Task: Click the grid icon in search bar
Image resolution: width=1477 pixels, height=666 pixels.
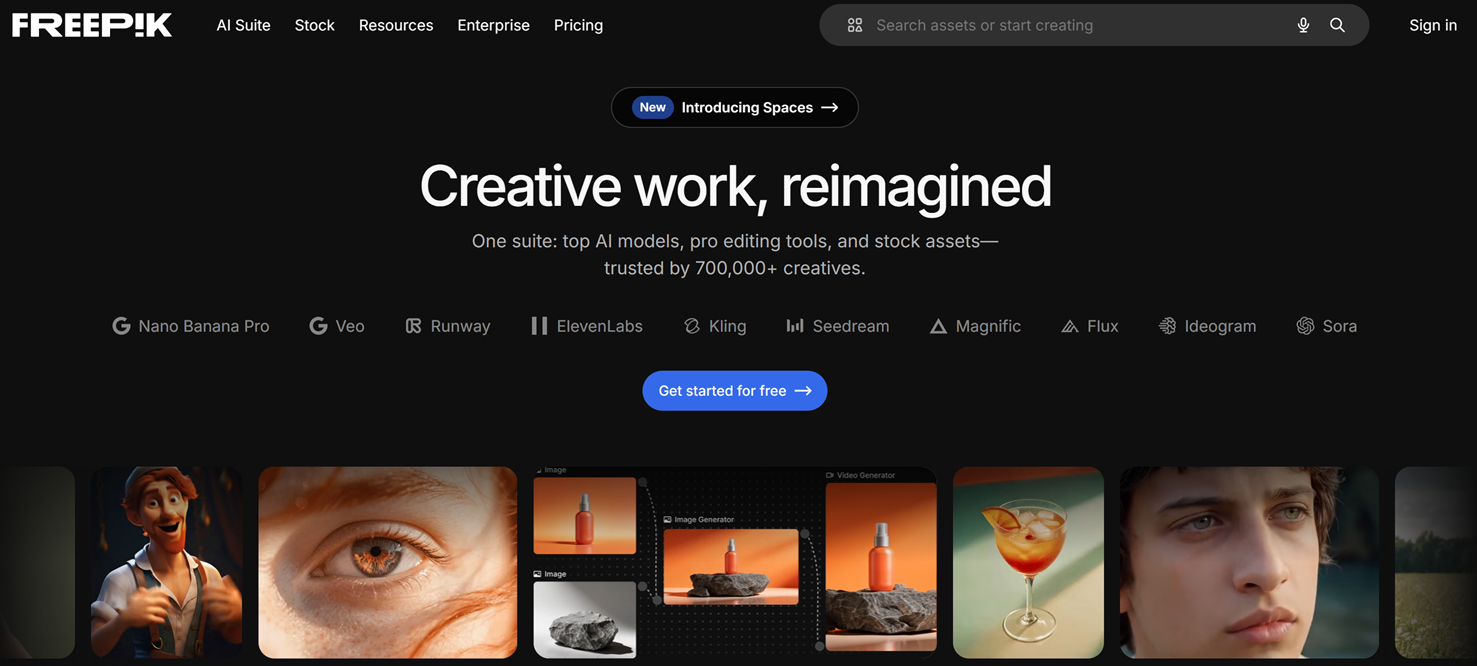Action: 854,25
